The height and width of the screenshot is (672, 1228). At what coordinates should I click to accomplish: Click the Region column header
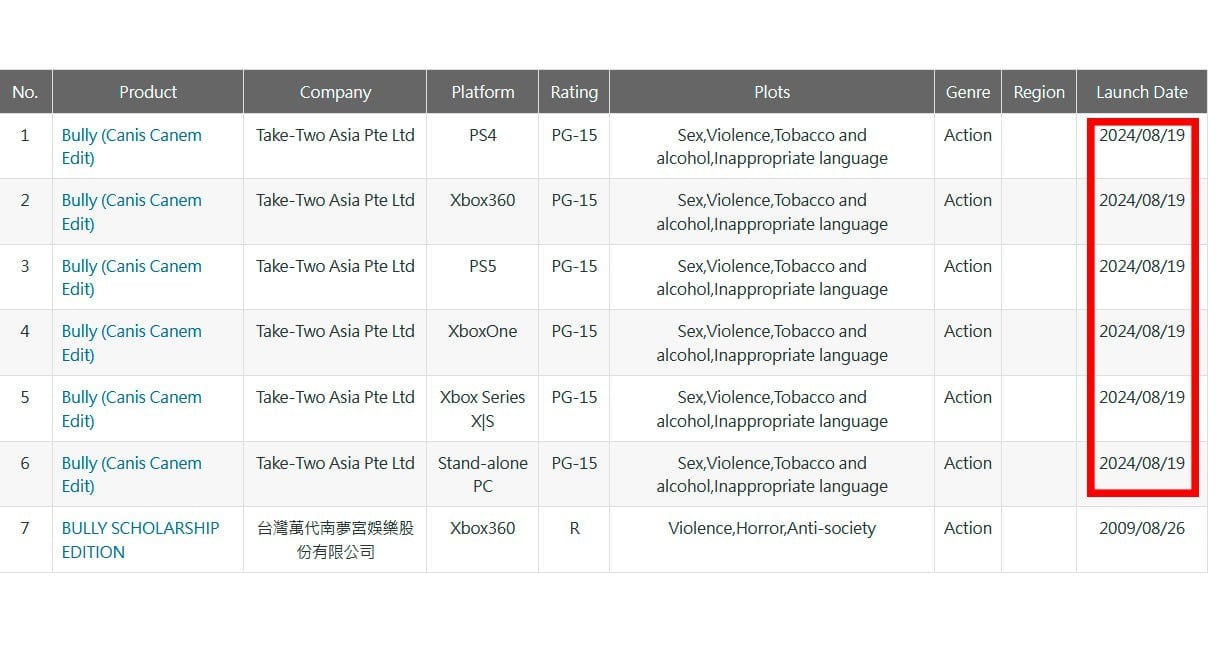pos(1039,92)
